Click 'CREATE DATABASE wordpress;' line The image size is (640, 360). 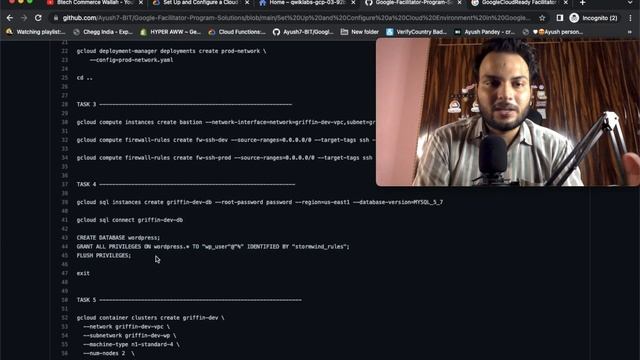tap(118, 238)
